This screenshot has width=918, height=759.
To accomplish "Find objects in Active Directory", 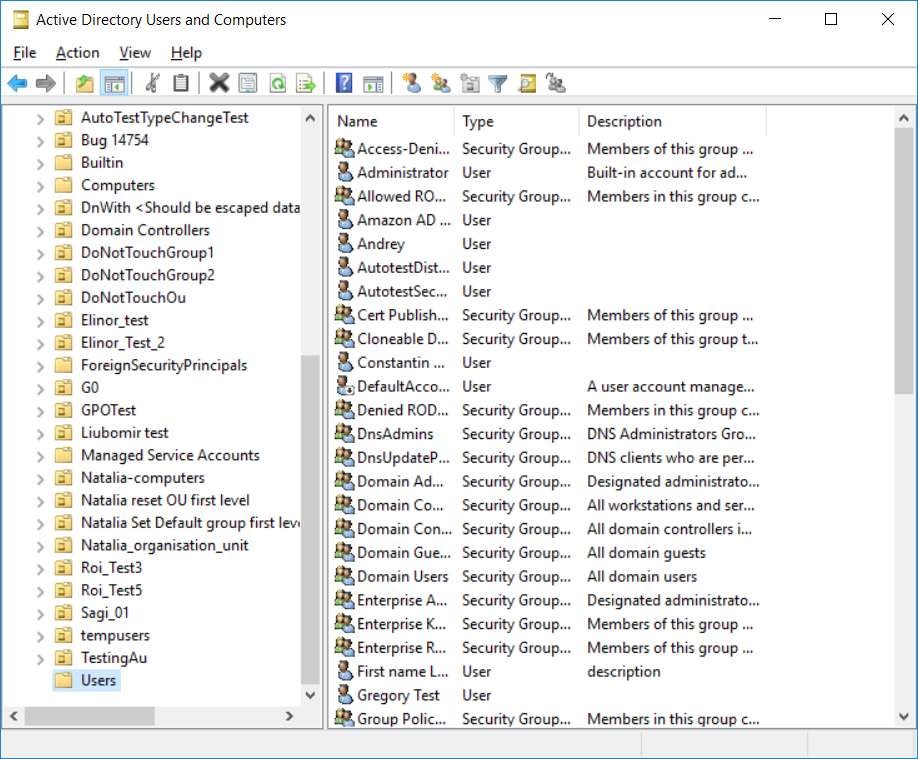I will point(526,83).
